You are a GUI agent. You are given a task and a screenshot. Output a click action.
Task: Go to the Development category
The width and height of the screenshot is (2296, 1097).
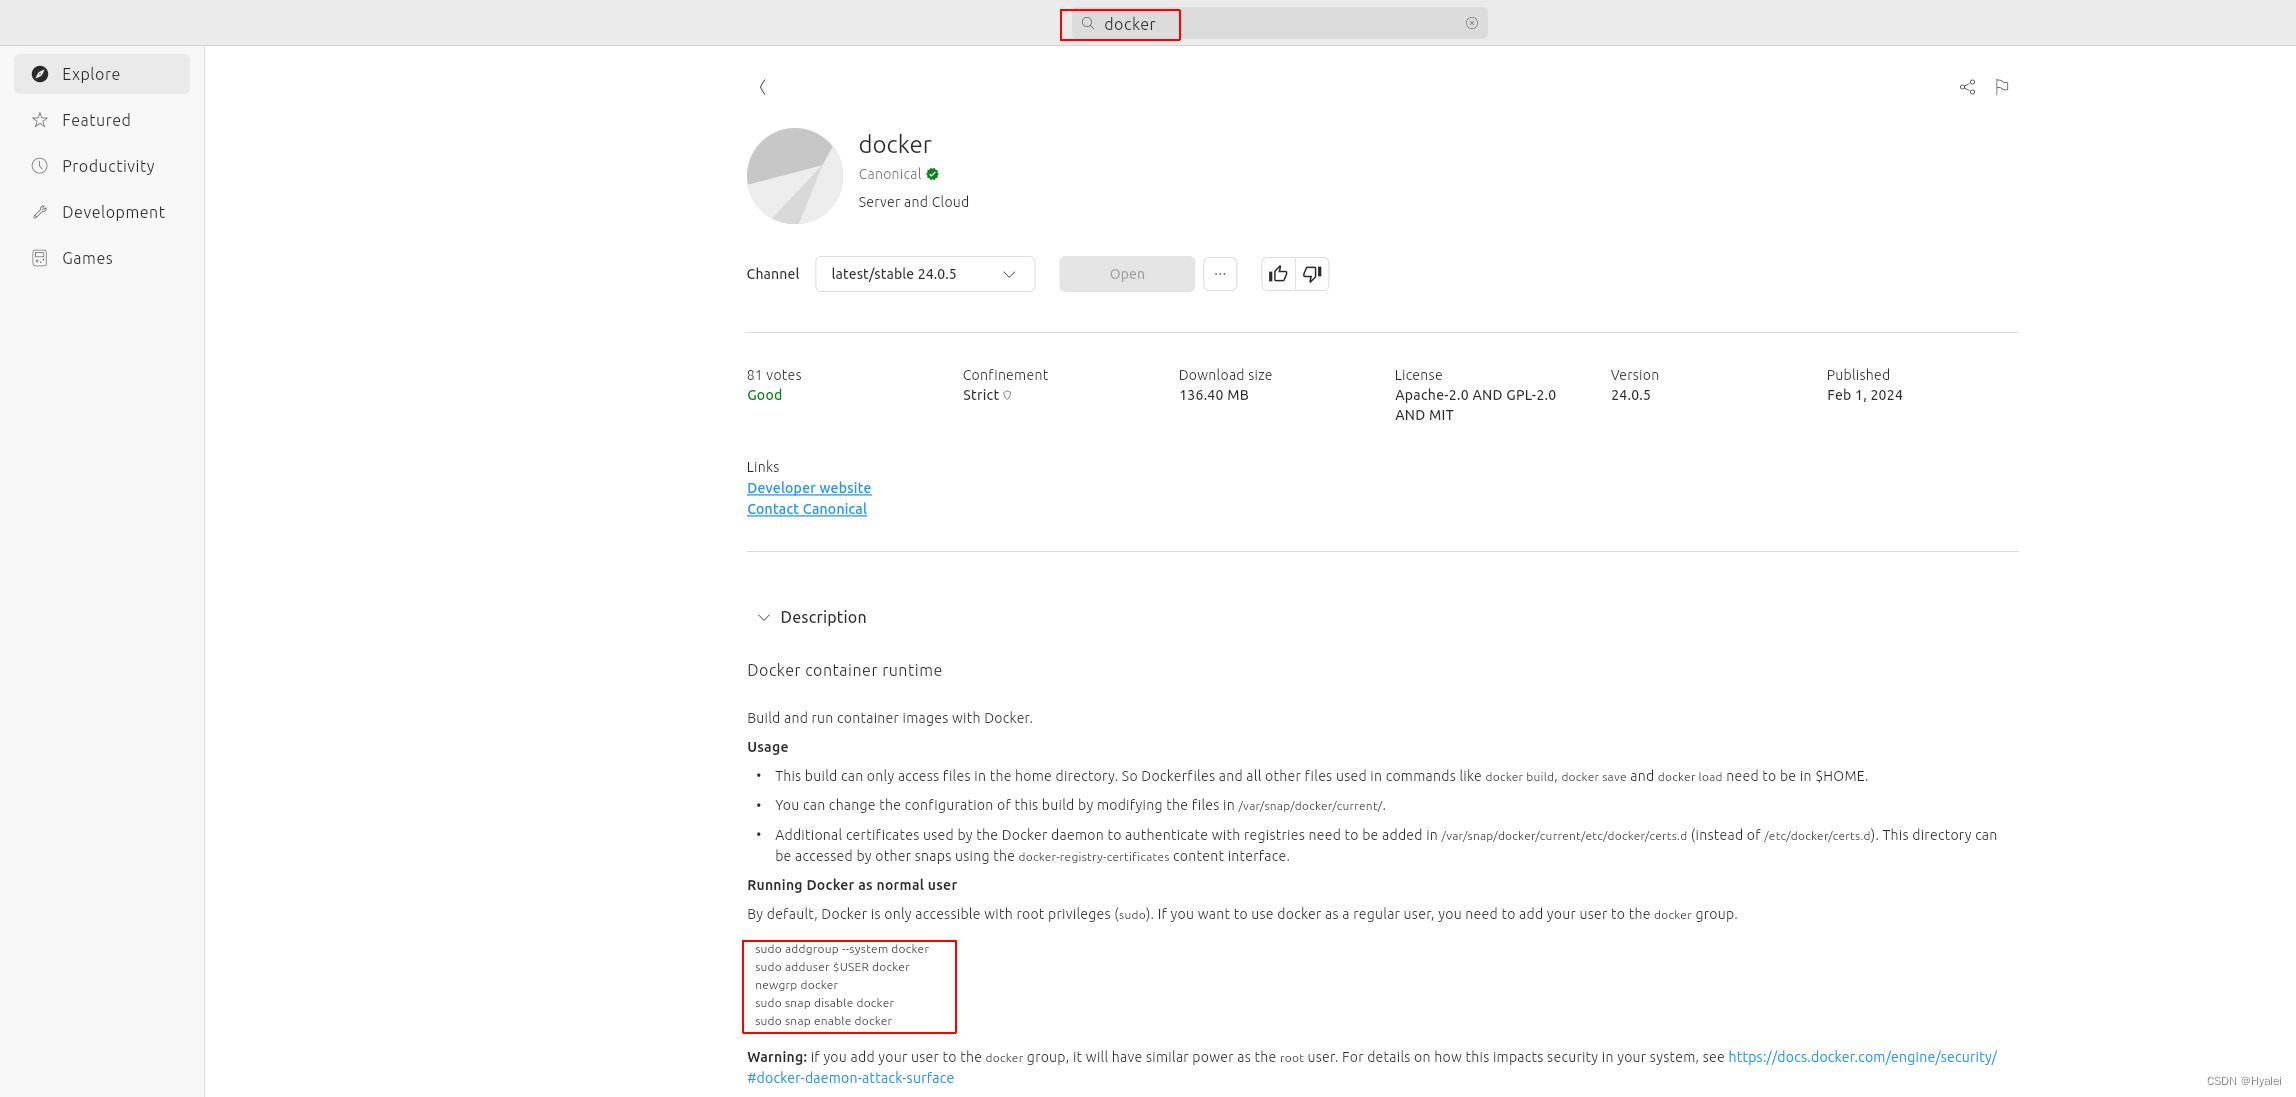113,212
